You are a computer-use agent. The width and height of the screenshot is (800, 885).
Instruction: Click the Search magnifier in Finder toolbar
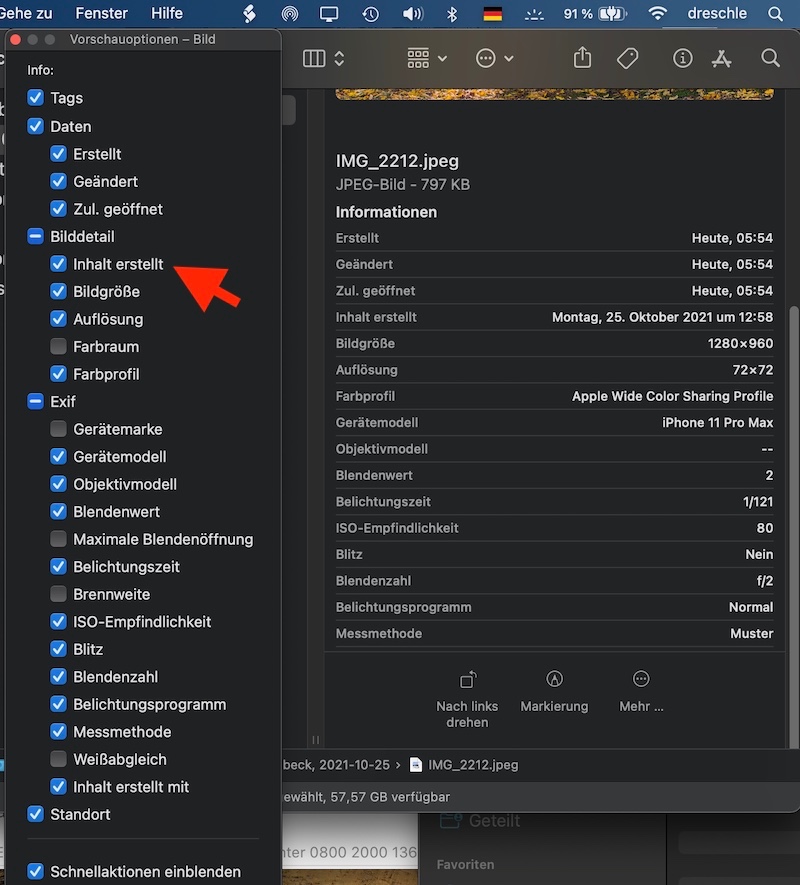(770, 59)
